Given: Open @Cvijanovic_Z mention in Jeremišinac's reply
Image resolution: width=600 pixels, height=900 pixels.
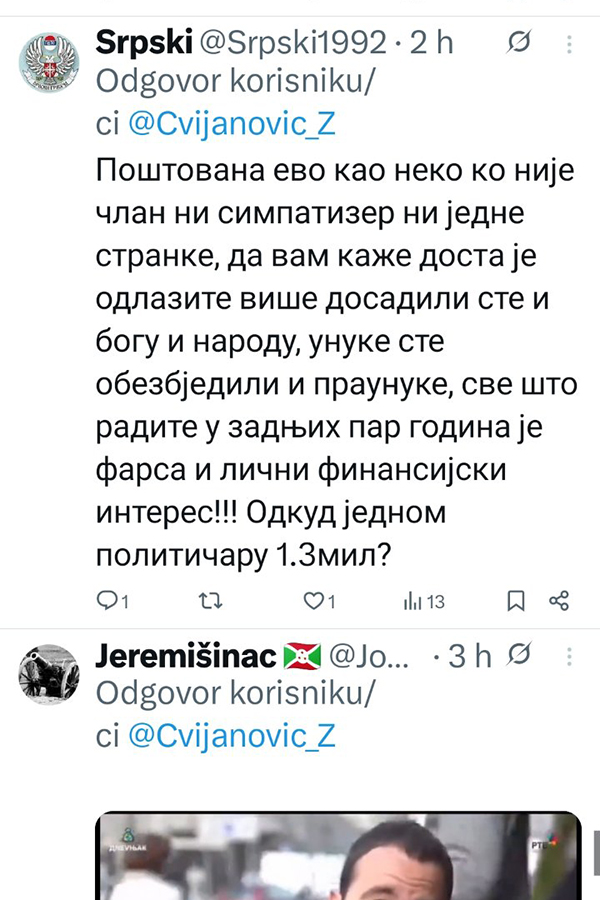Looking at the screenshot, I should click(229, 737).
